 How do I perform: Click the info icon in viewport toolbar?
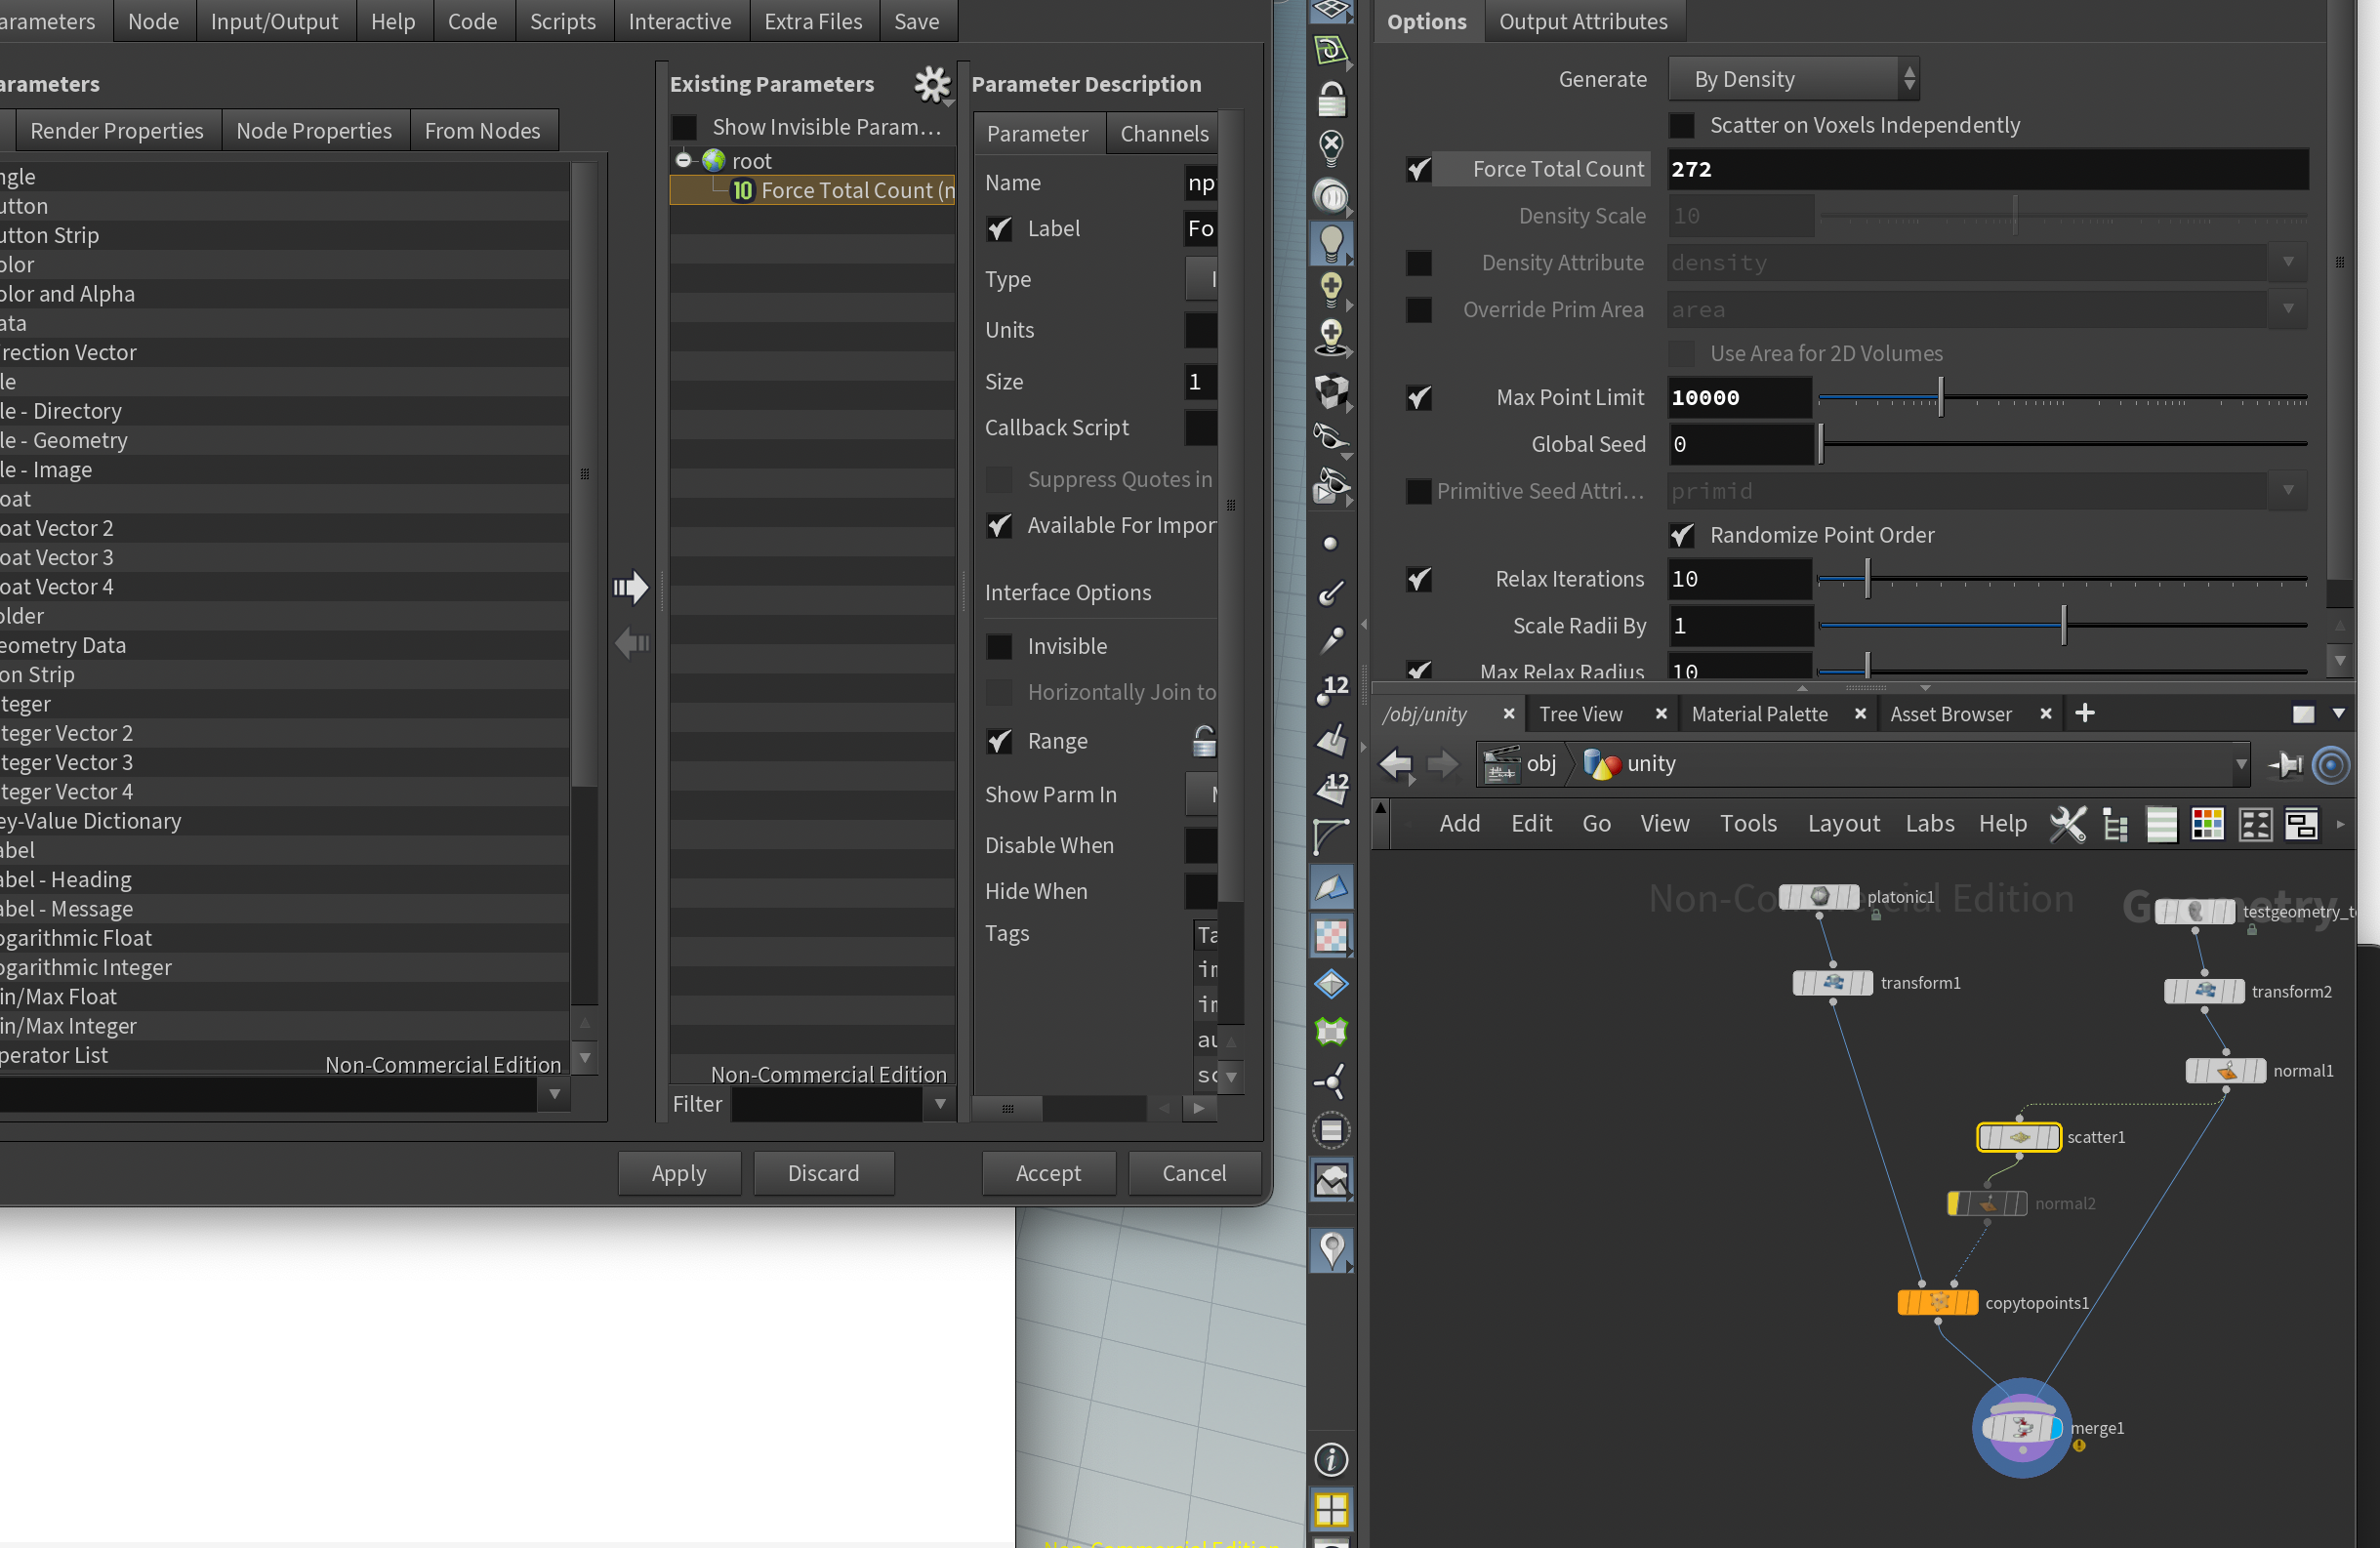(x=1331, y=1459)
